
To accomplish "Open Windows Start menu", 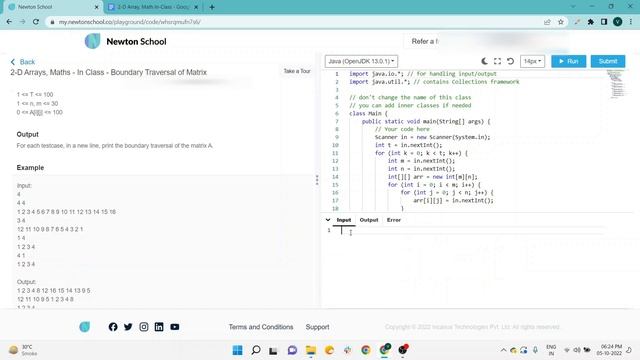I will tap(237, 350).
